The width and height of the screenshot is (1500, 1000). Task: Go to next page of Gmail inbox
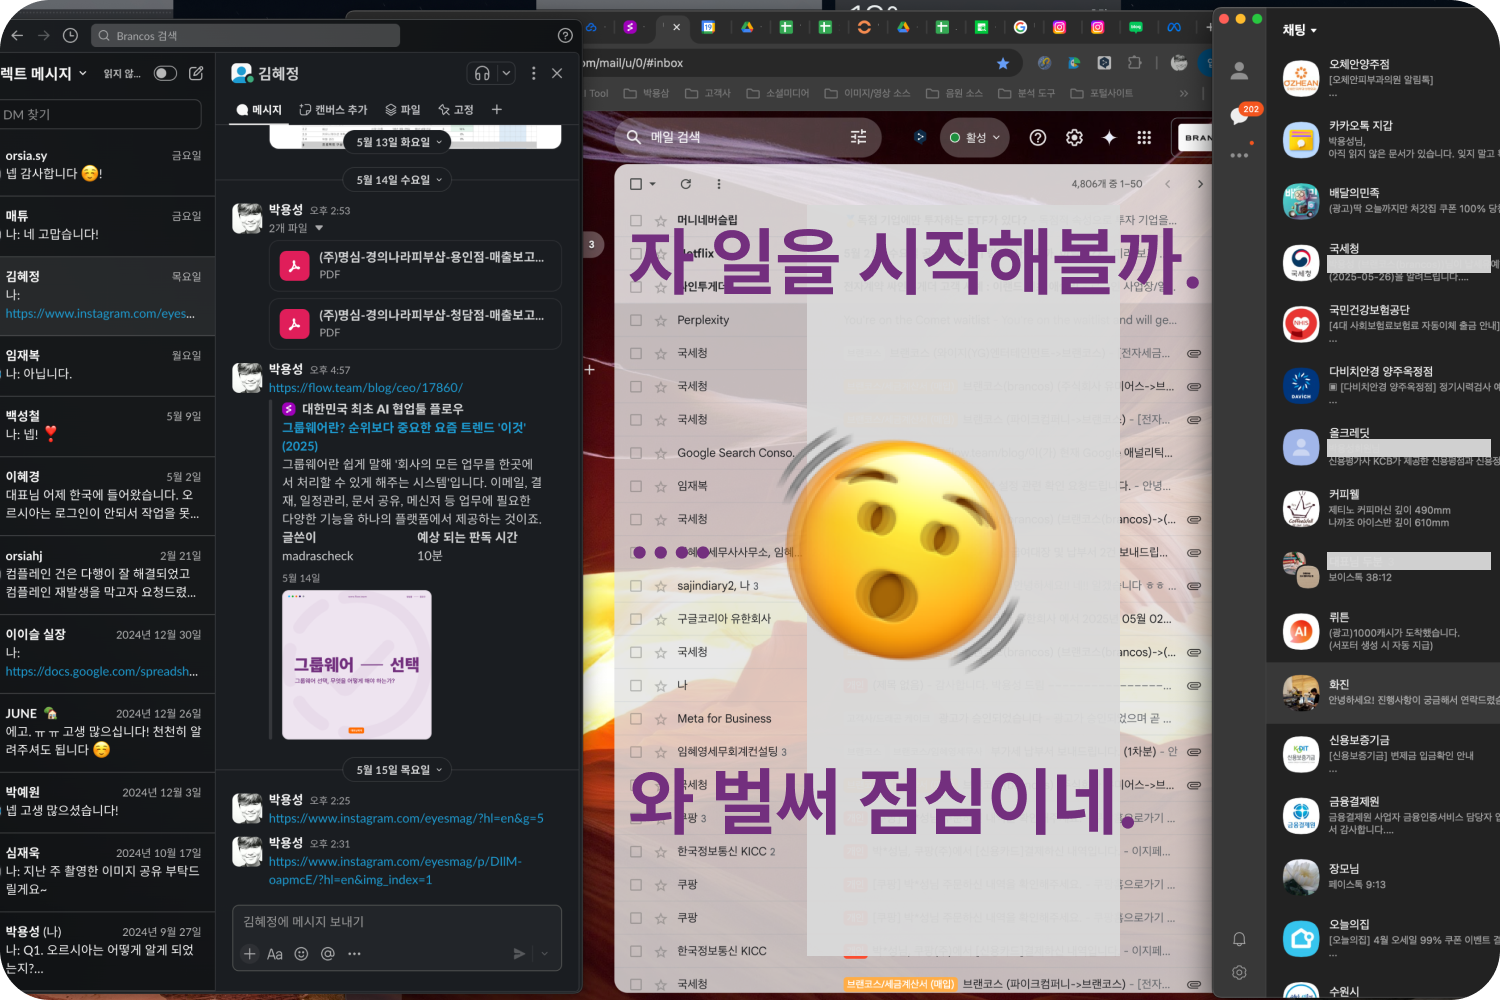click(1200, 184)
